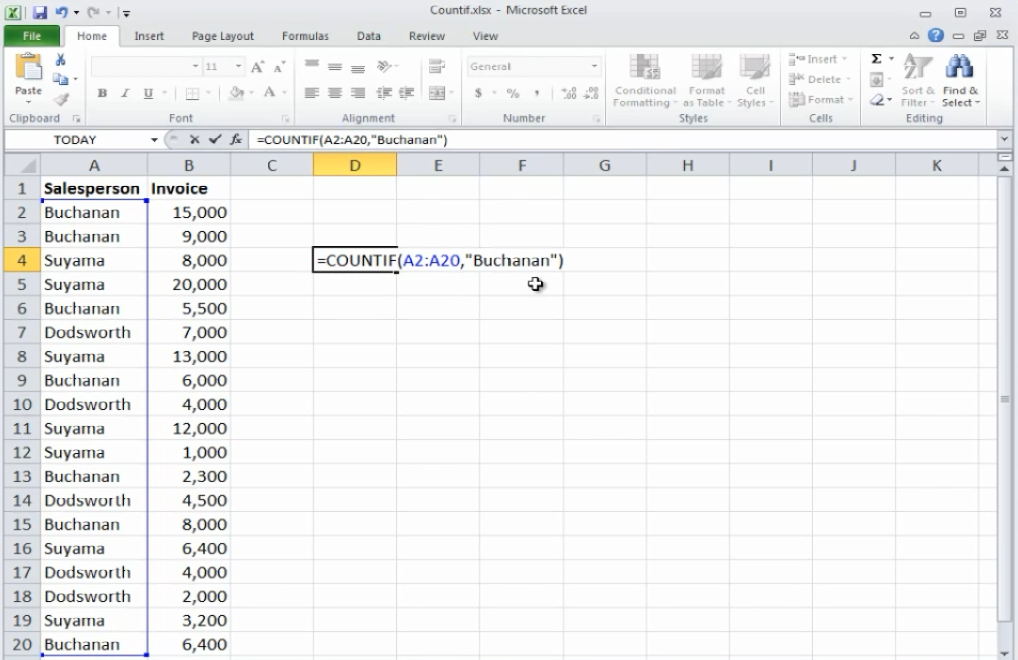Minimize the ribbon with the caret button
Viewport: 1018px width, 660px height.
(x=914, y=36)
